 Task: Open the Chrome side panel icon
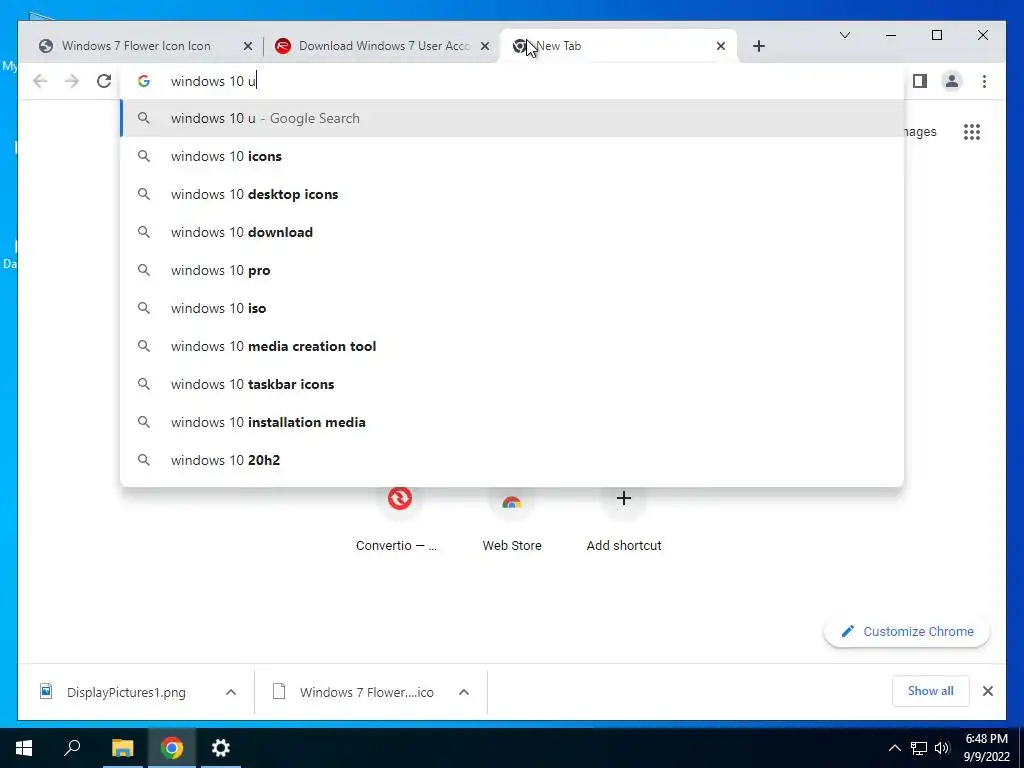920,81
